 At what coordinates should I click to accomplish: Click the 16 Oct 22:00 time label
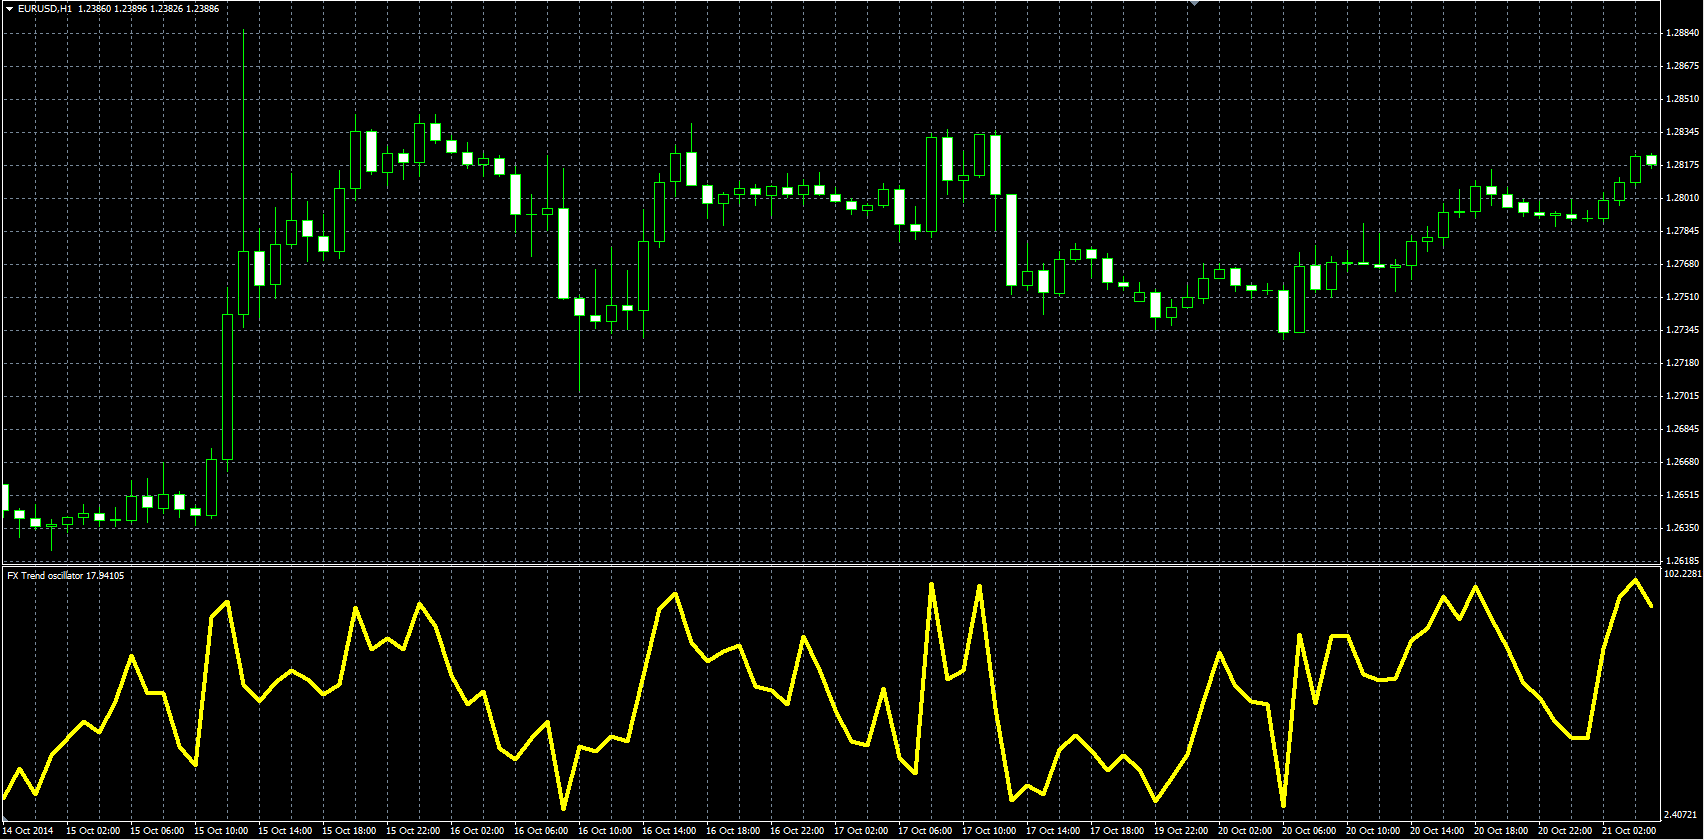pos(797,830)
